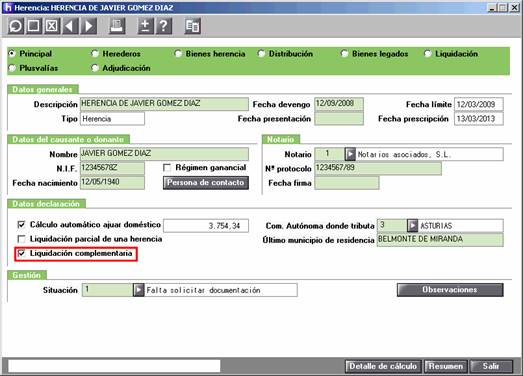Click the Tipo field showing Herencia

click(112, 119)
